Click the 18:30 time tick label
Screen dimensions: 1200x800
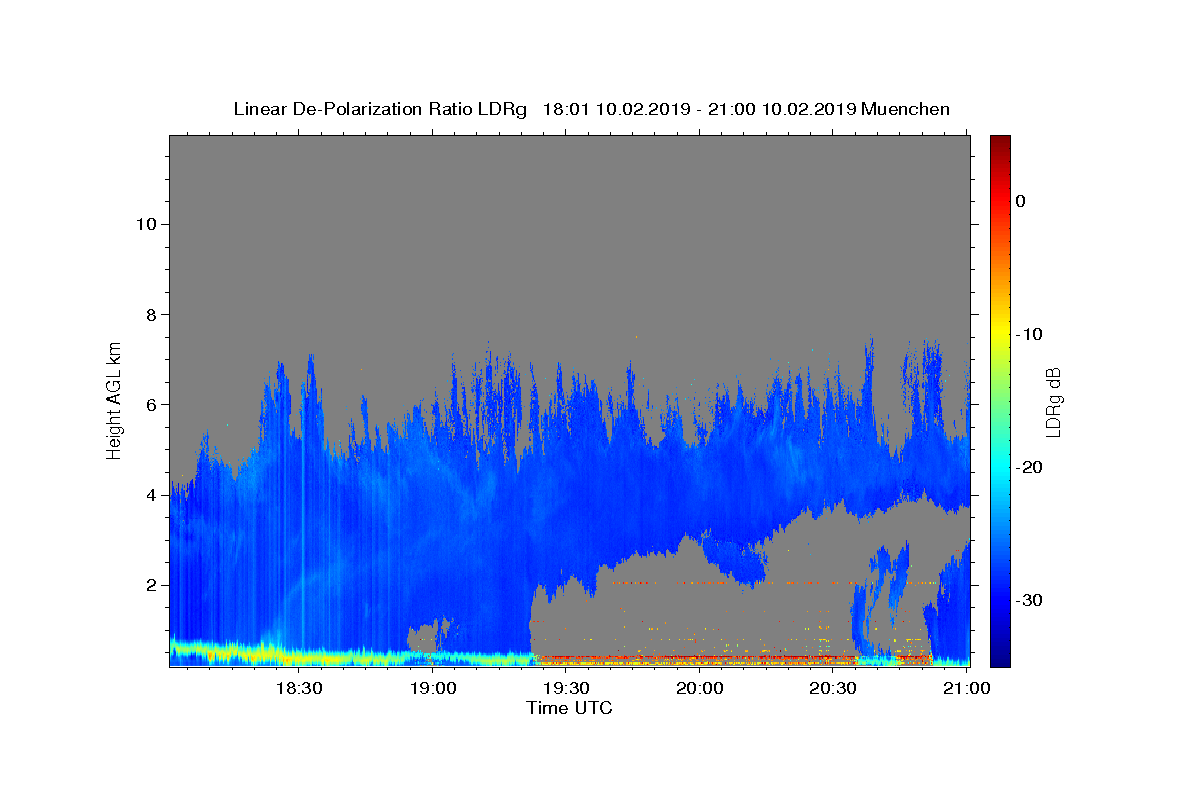click(x=298, y=689)
